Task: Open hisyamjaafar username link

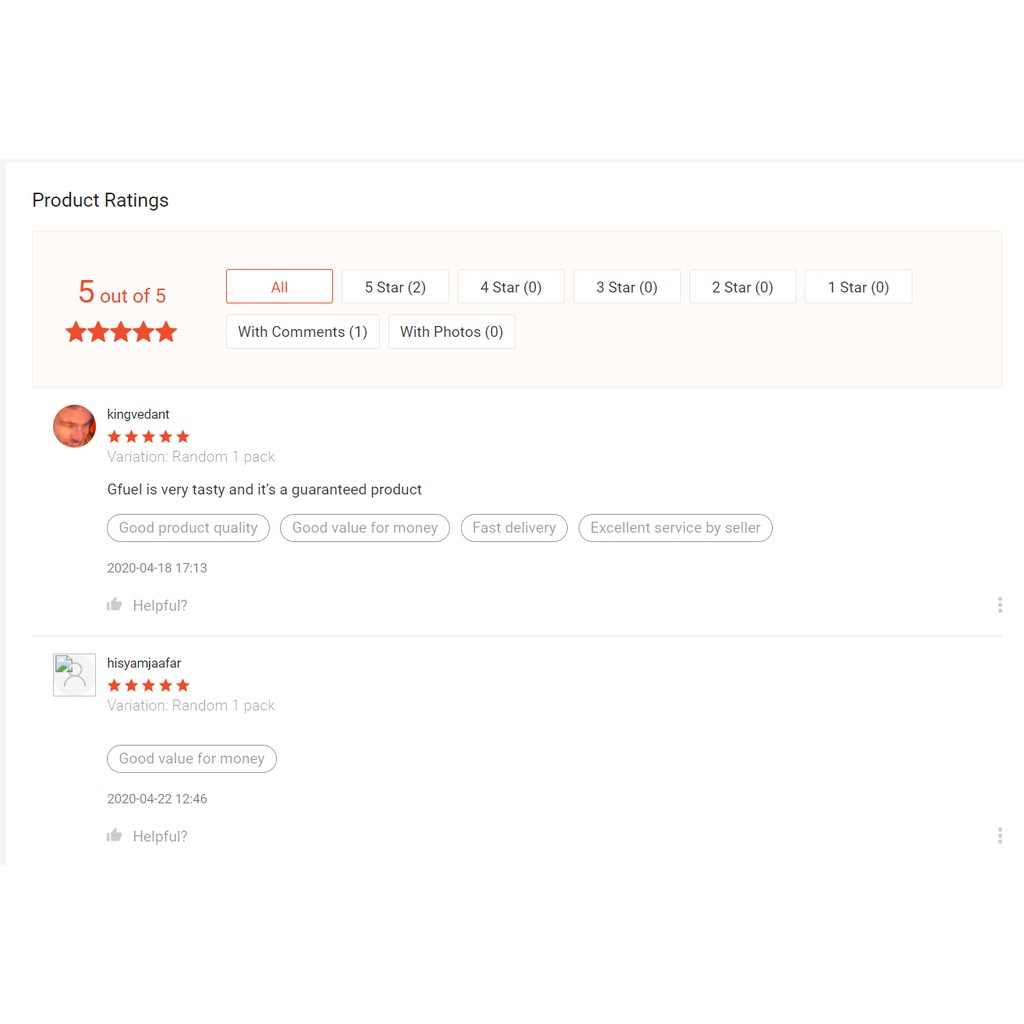Action: 144,663
